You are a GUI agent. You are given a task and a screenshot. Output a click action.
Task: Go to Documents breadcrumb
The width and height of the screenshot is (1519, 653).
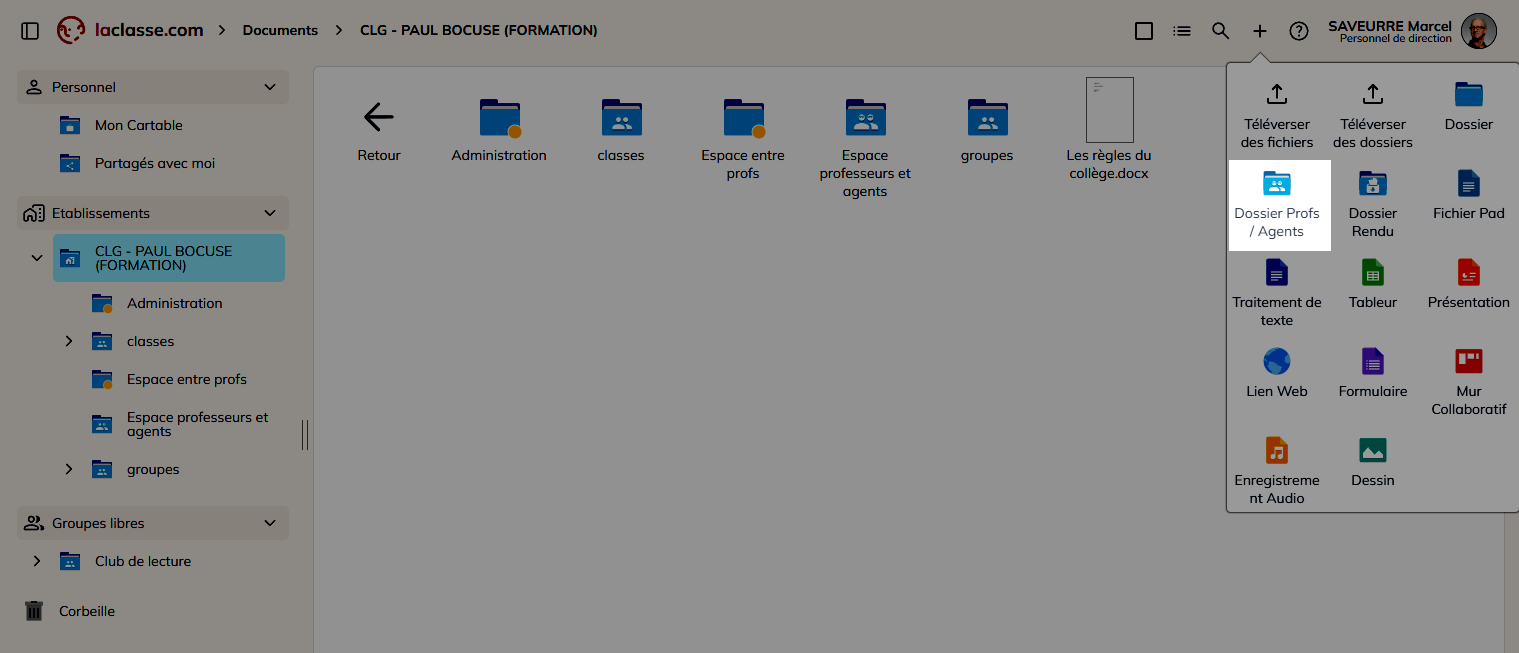click(280, 30)
